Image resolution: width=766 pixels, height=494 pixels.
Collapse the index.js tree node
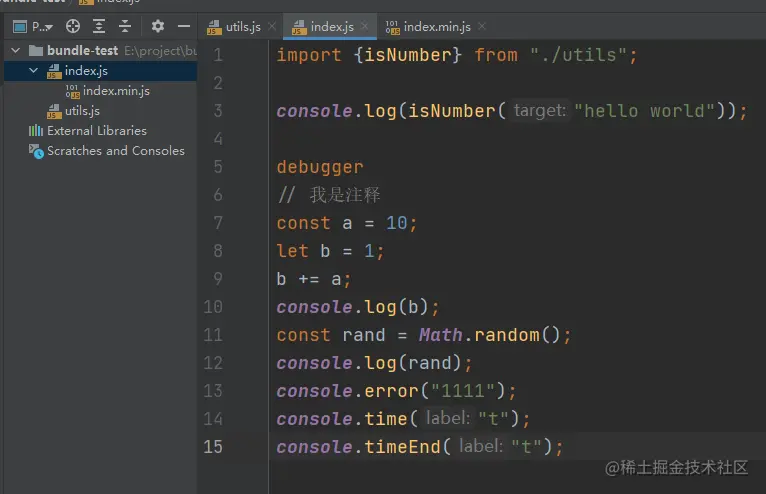pos(33,70)
